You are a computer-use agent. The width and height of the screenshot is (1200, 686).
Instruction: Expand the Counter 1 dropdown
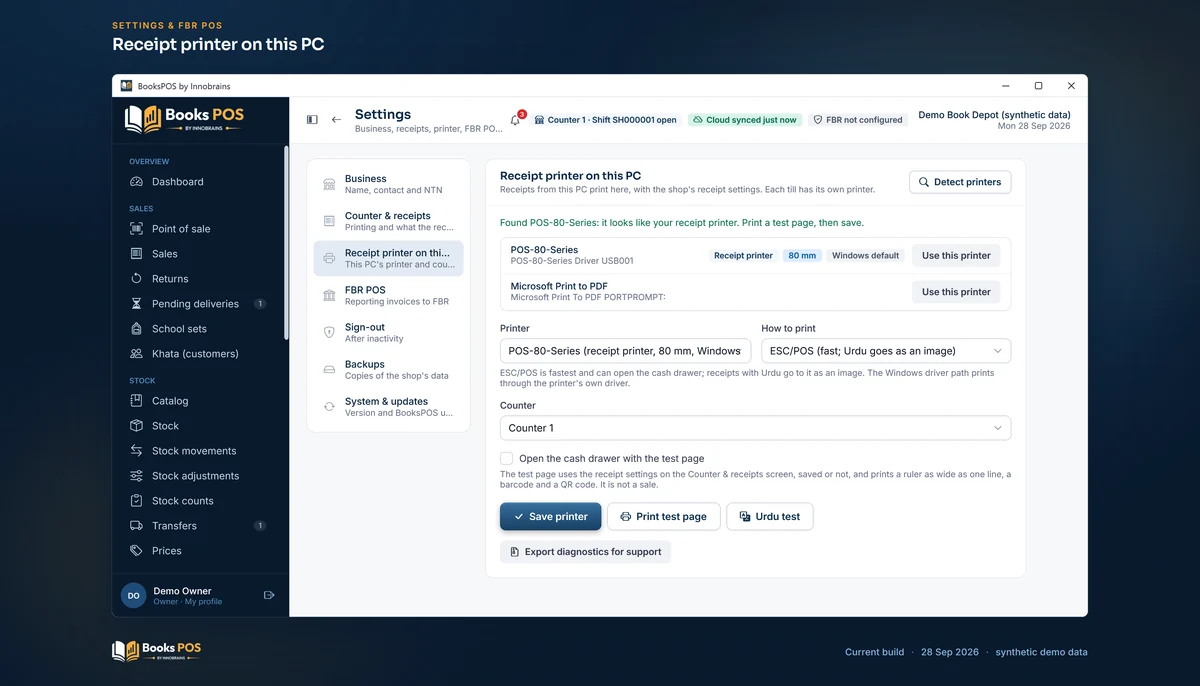click(755, 428)
